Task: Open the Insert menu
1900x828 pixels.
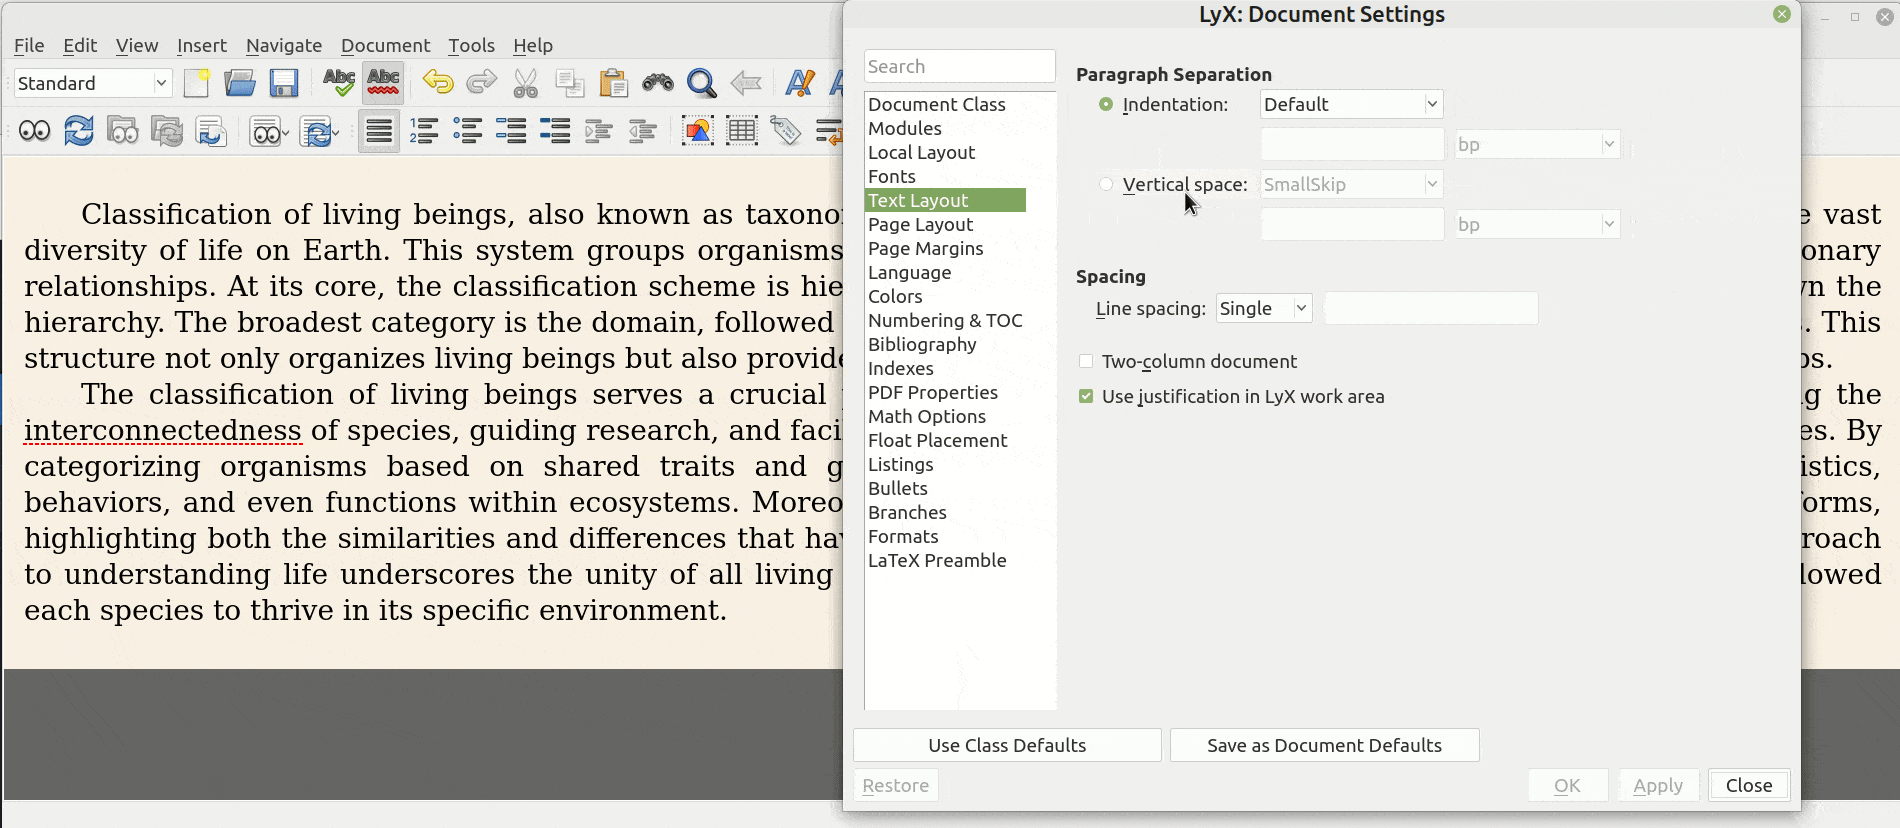Action: pyautogui.click(x=202, y=45)
